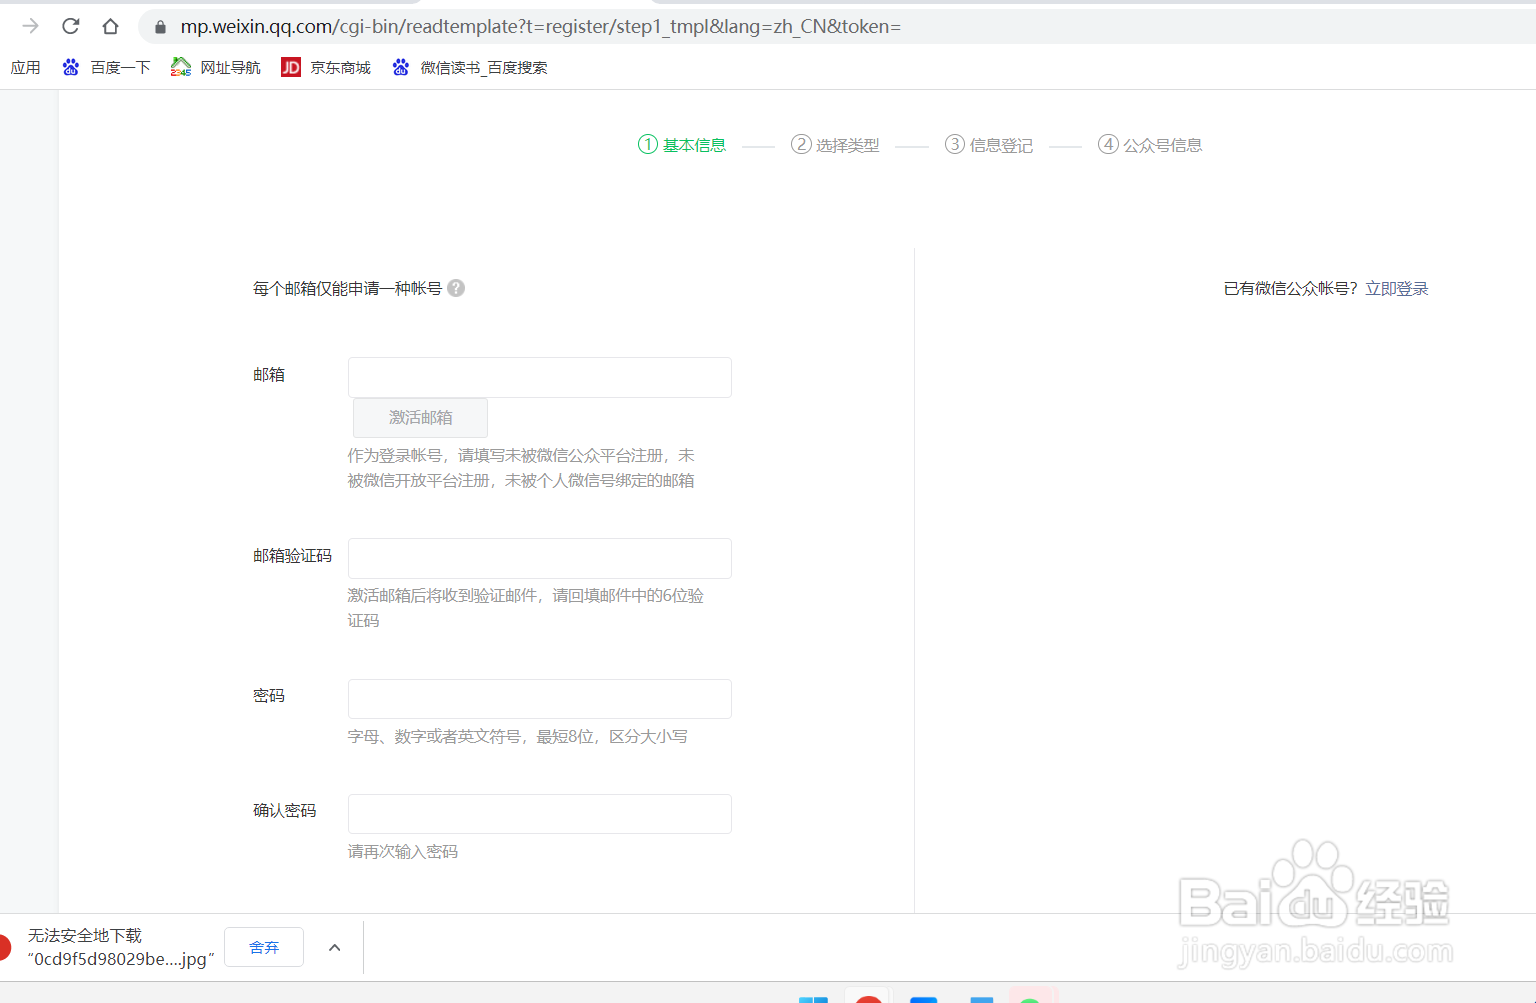The height and width of the screenshot is (1003, 1536).
Task: Open the 网址导航 2345 bookmark
Action: coord(216,67)
